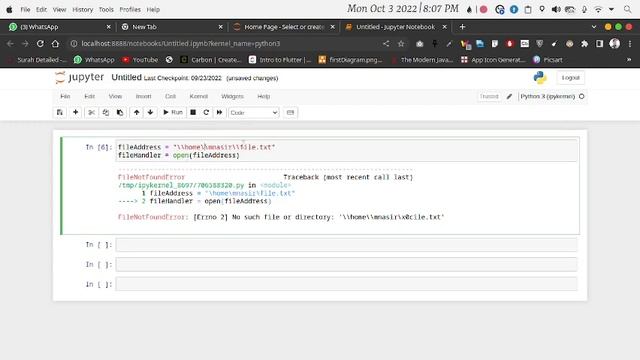The width and height of the screenshot is (640, 360).
Task: Cut selected cells with the scissors icon
Action: [x=91, y=112]
